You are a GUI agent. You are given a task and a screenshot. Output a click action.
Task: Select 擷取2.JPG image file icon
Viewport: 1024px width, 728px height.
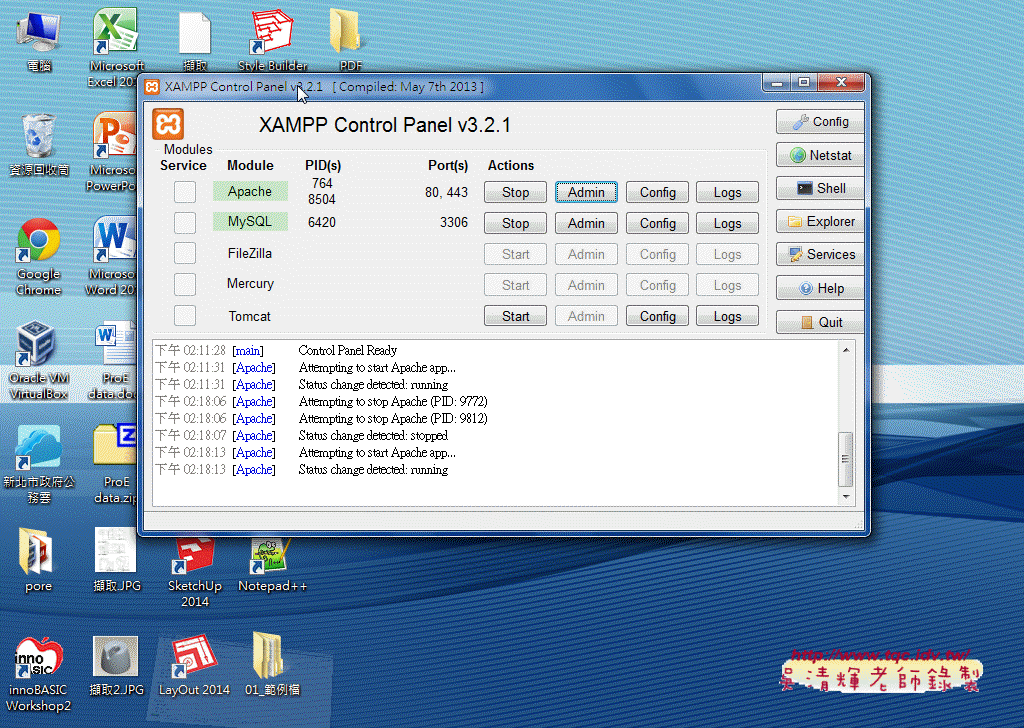pyautogui.click(x=116, y=665)
